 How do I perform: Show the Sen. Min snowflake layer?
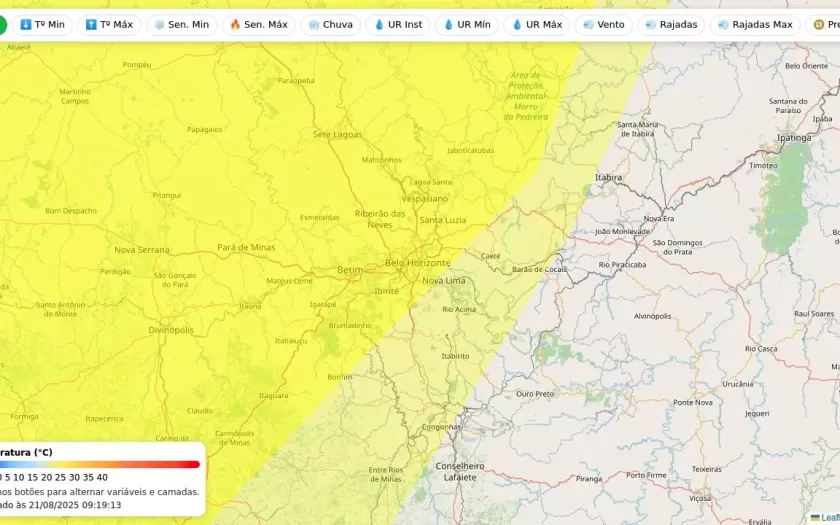(181, 24)
